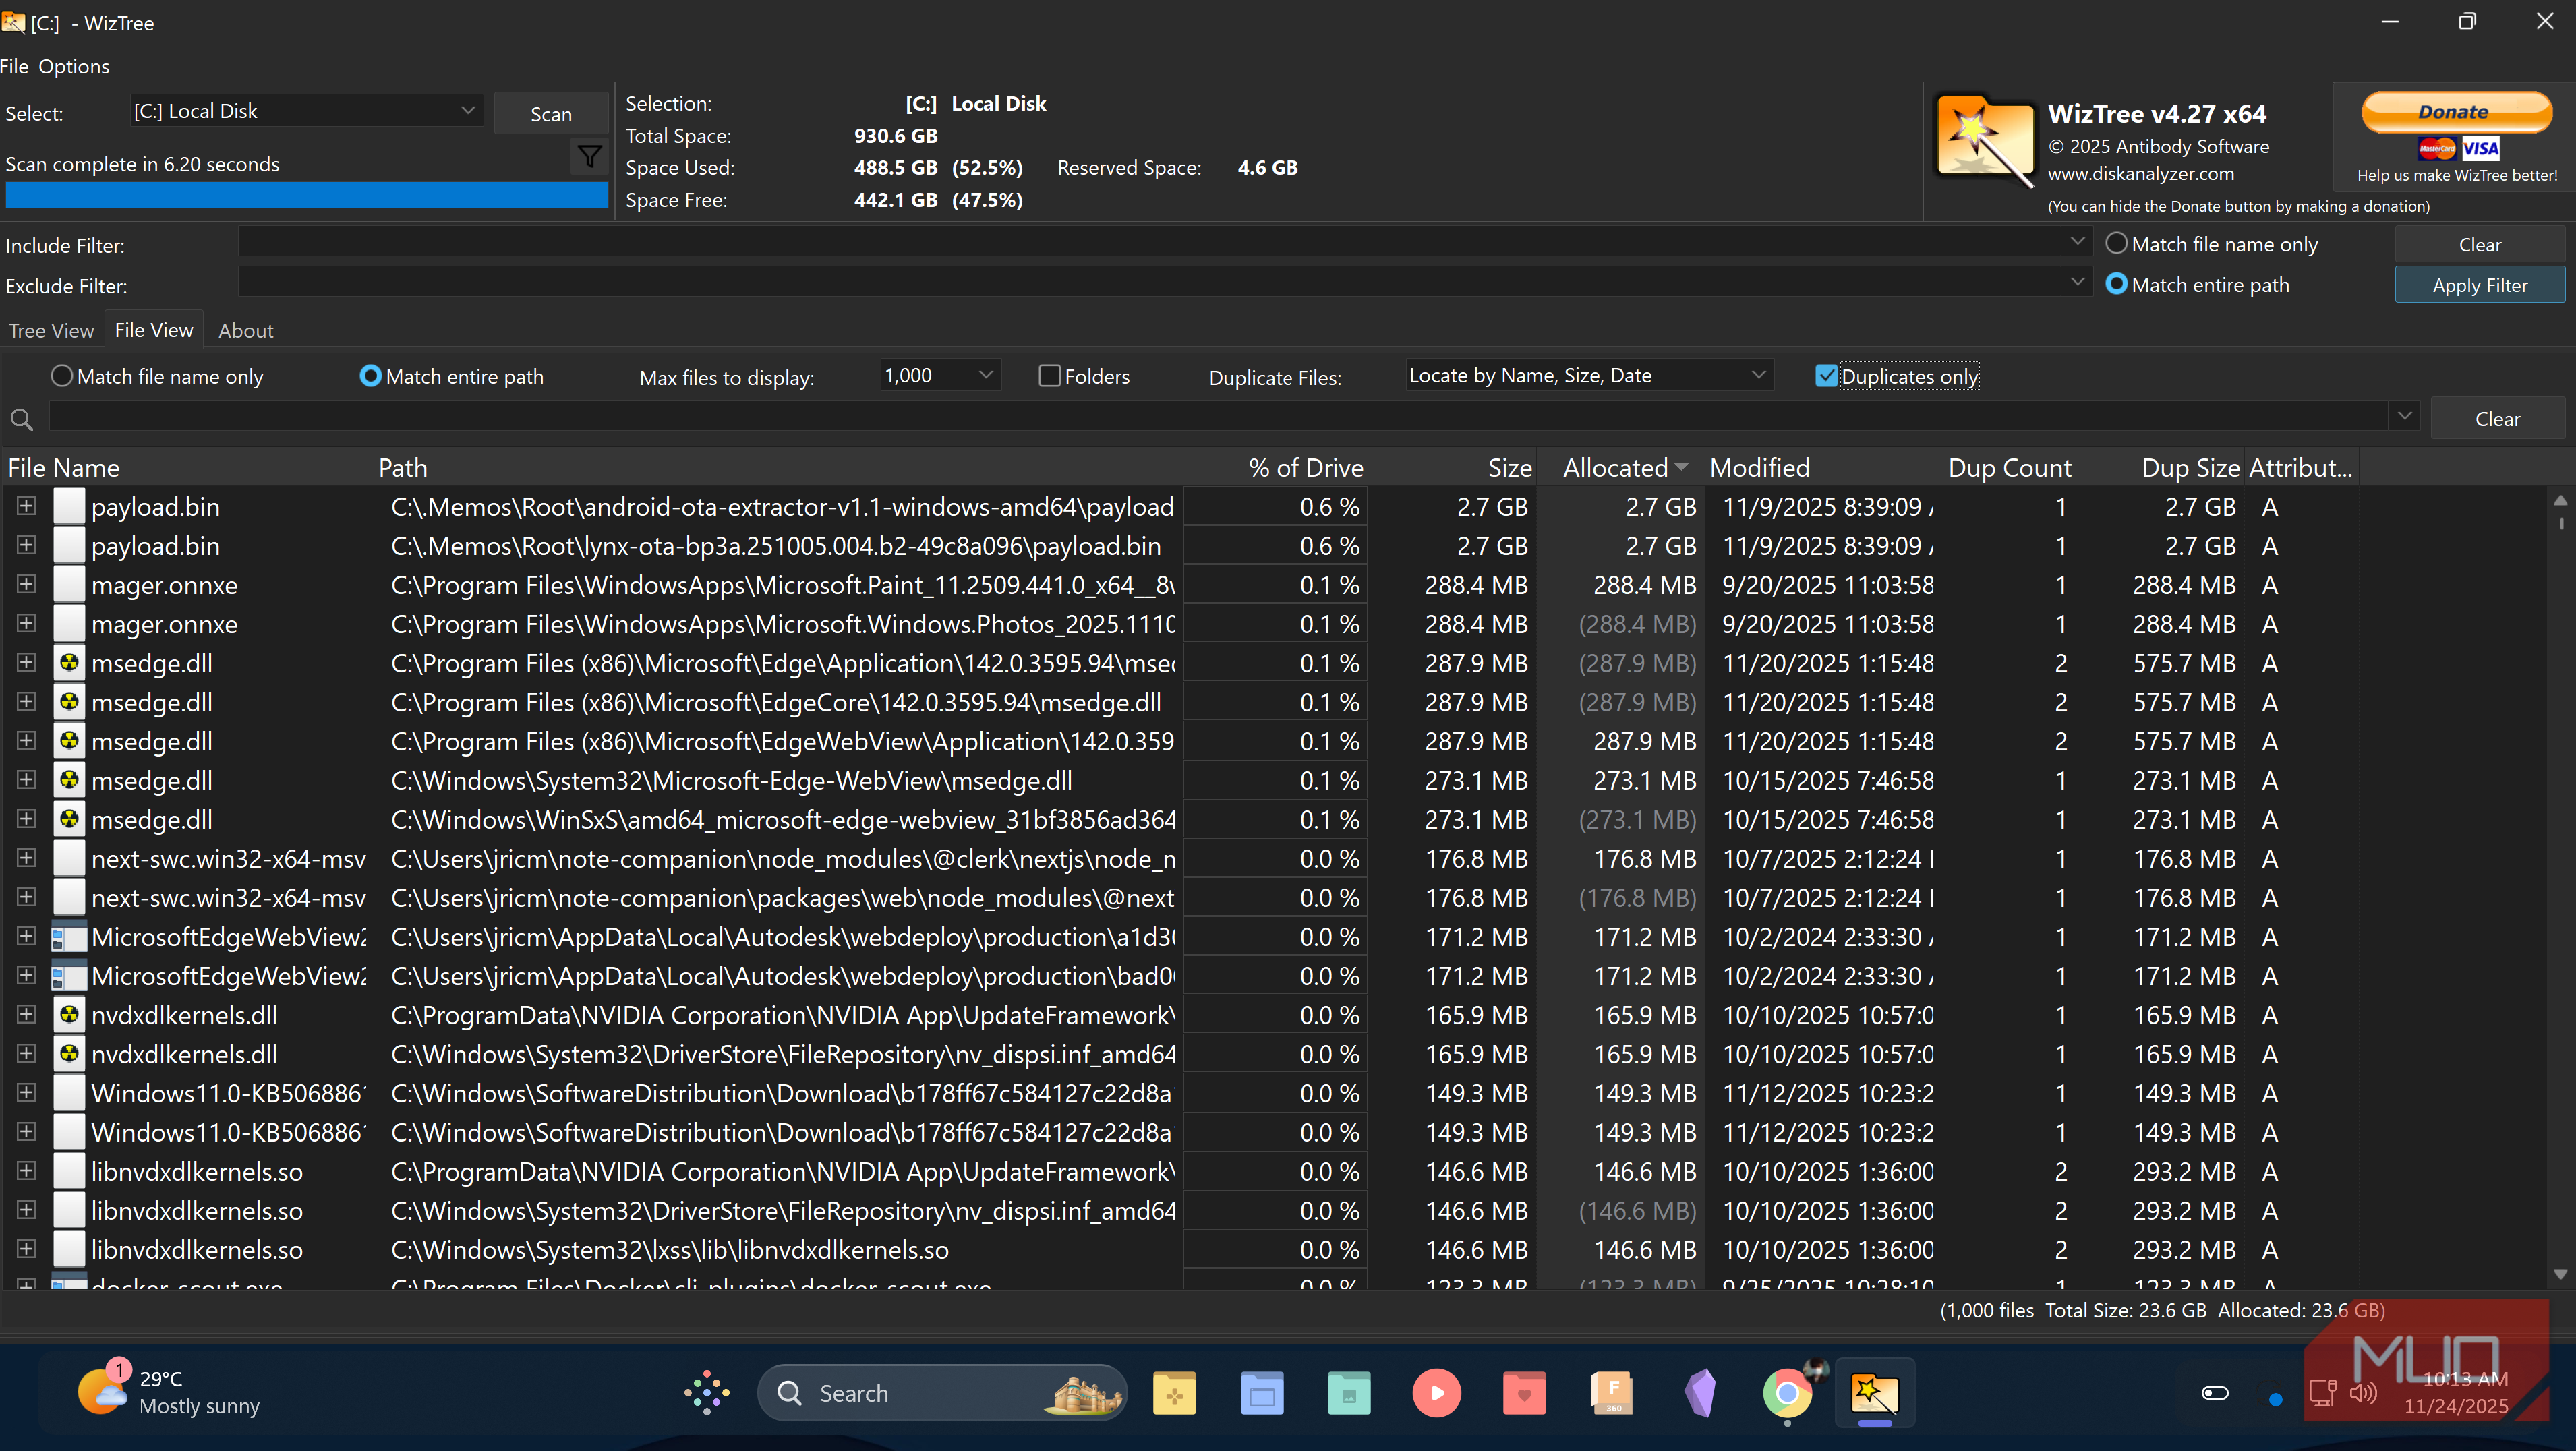Open the Options menu
The width and height of the screenshot is (2576, 1451).
tap(74, 66)
